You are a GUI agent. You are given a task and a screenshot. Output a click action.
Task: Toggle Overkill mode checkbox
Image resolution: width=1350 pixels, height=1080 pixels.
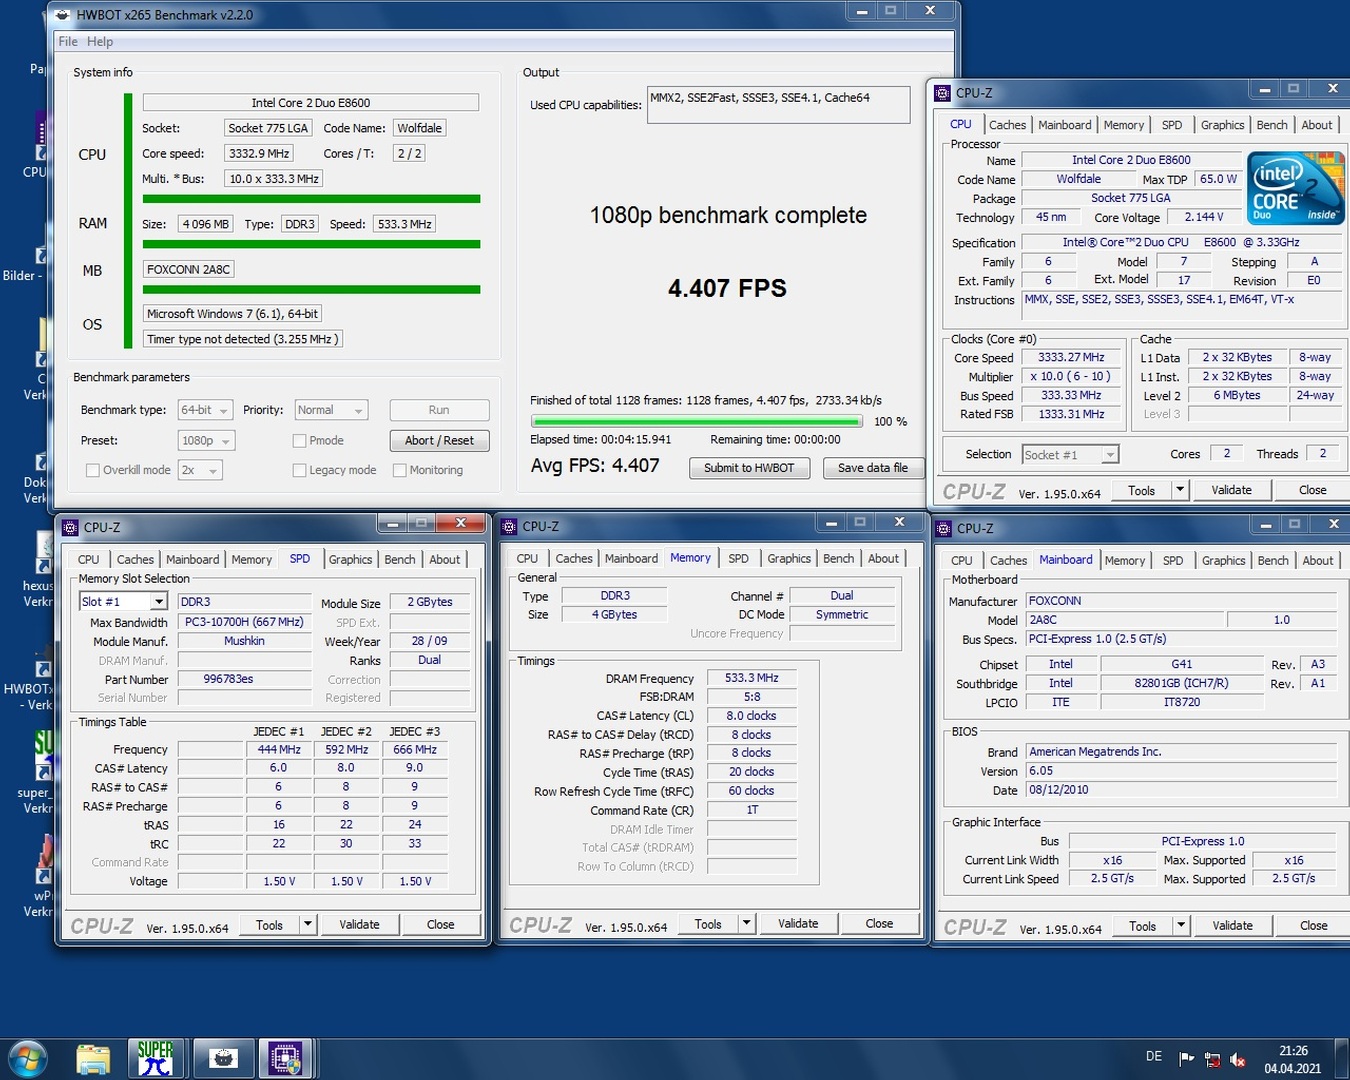click(x=93, y=470)
